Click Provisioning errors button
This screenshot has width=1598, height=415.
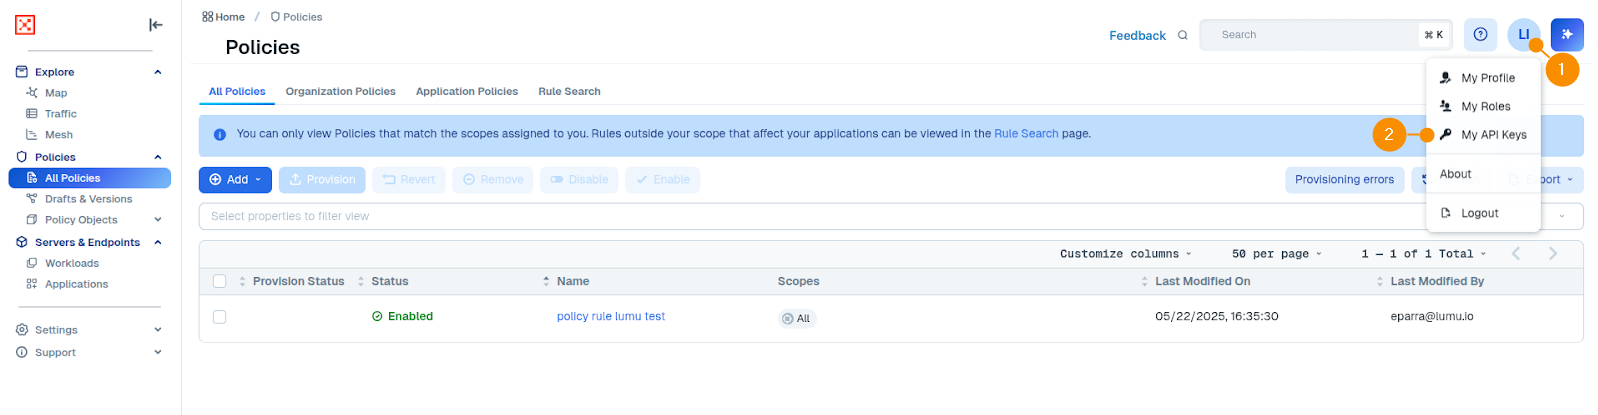[1344, 180]
